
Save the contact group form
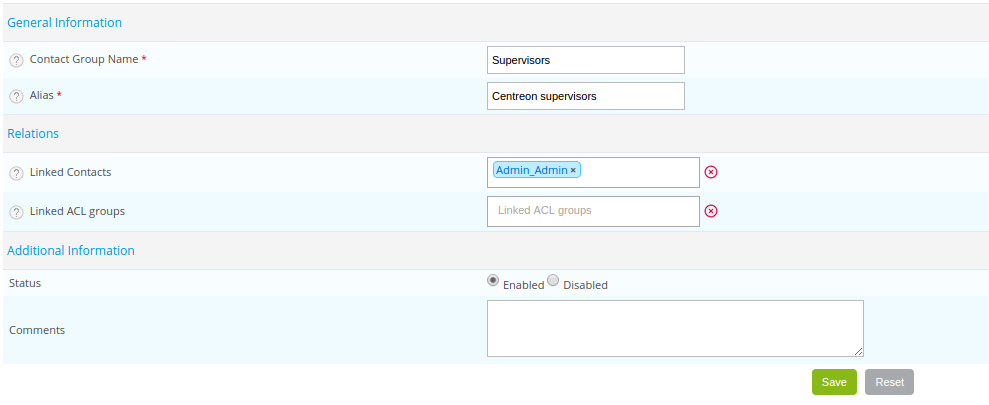point(834,382)
